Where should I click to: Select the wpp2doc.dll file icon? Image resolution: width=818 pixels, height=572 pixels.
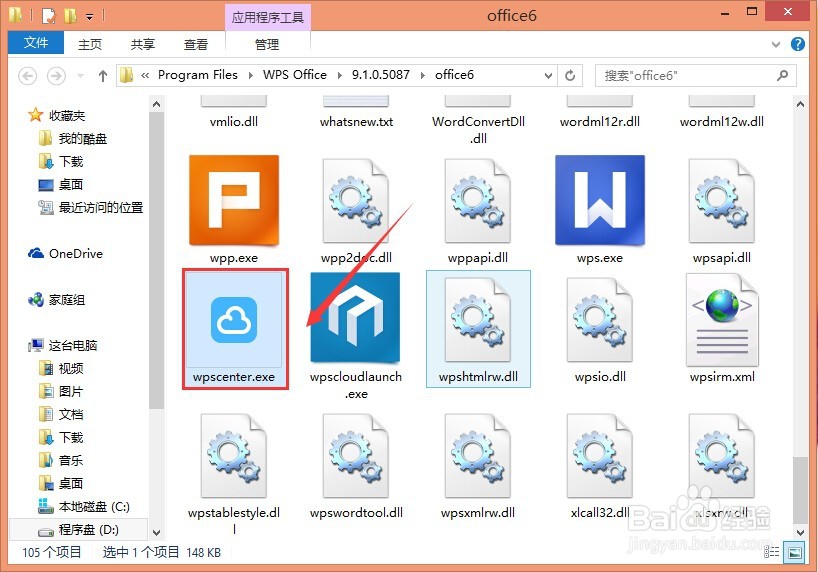[x=356, y=201]
